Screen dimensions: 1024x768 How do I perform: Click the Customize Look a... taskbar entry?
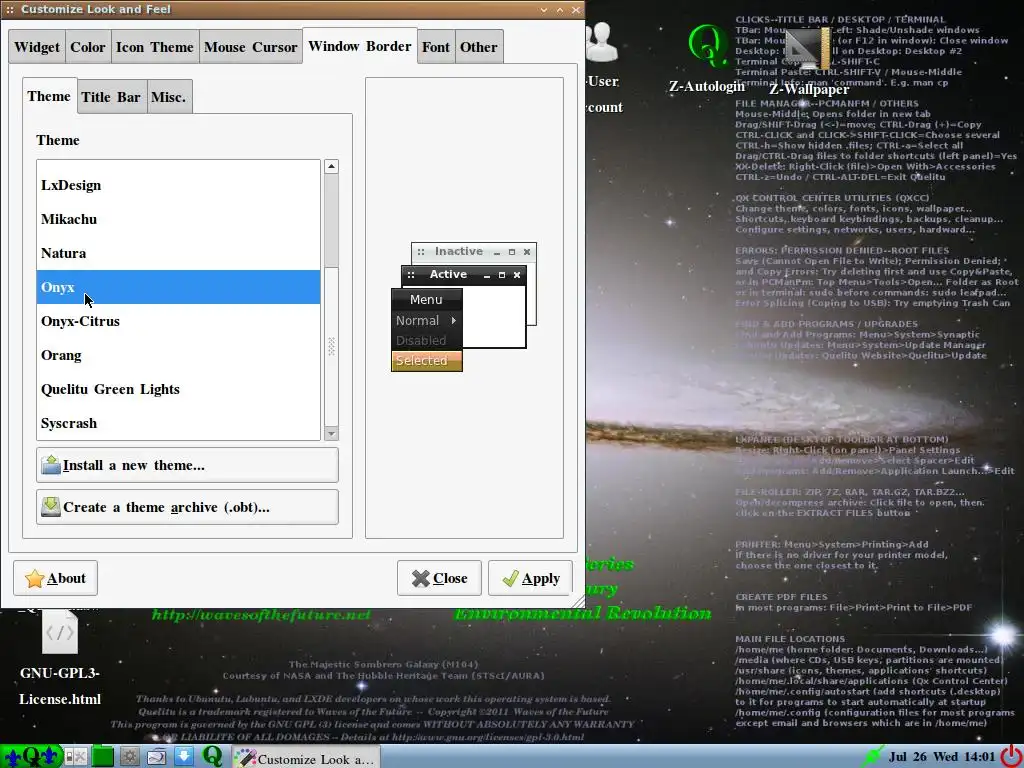click(306, 758)
